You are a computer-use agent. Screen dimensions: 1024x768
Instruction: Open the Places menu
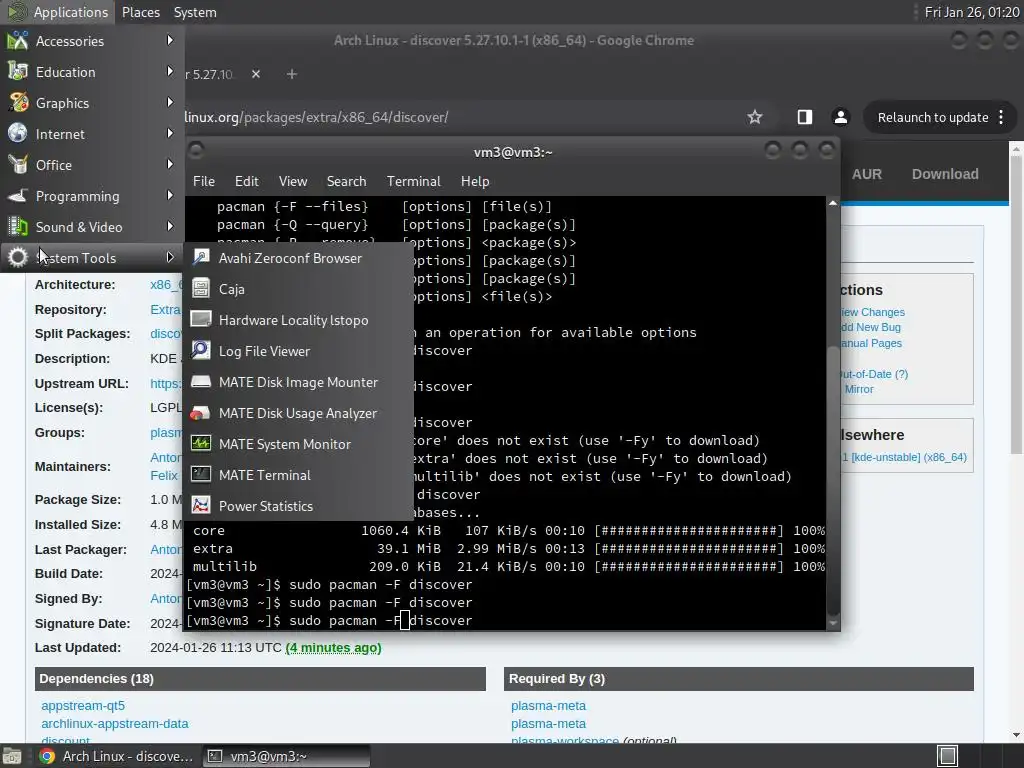point(141,12)
